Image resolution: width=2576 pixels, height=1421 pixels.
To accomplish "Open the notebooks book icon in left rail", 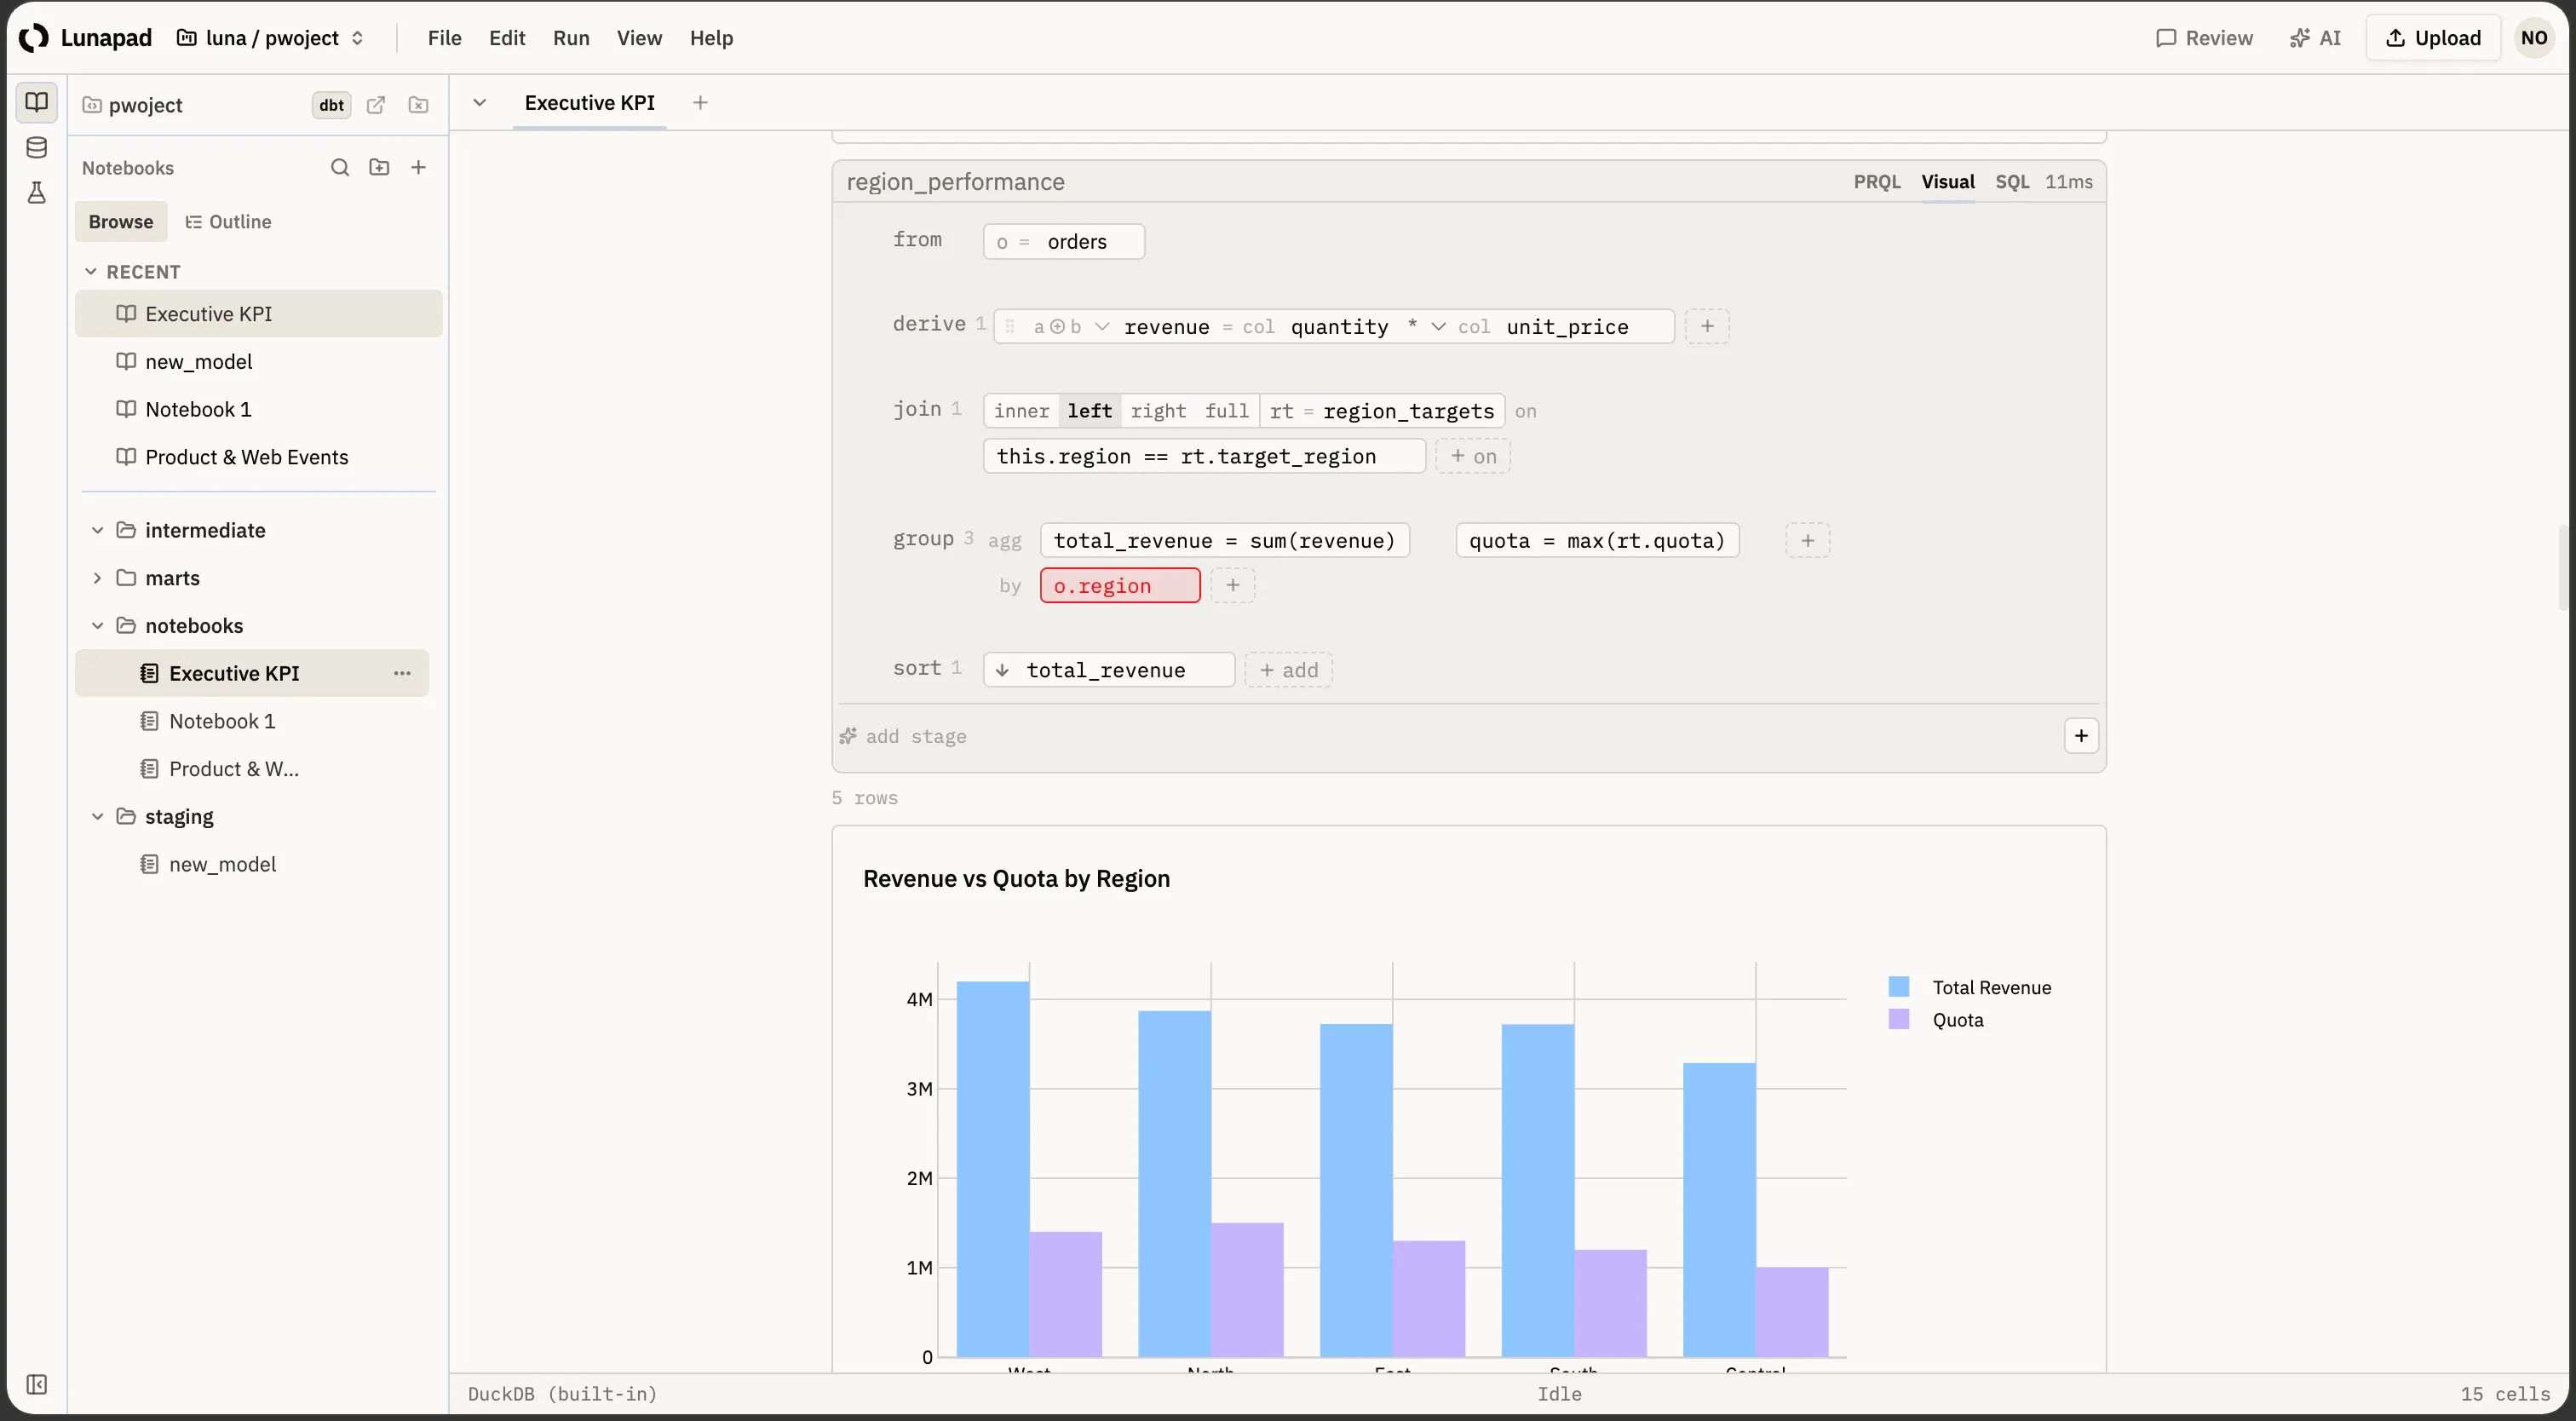I will [36, 102].
